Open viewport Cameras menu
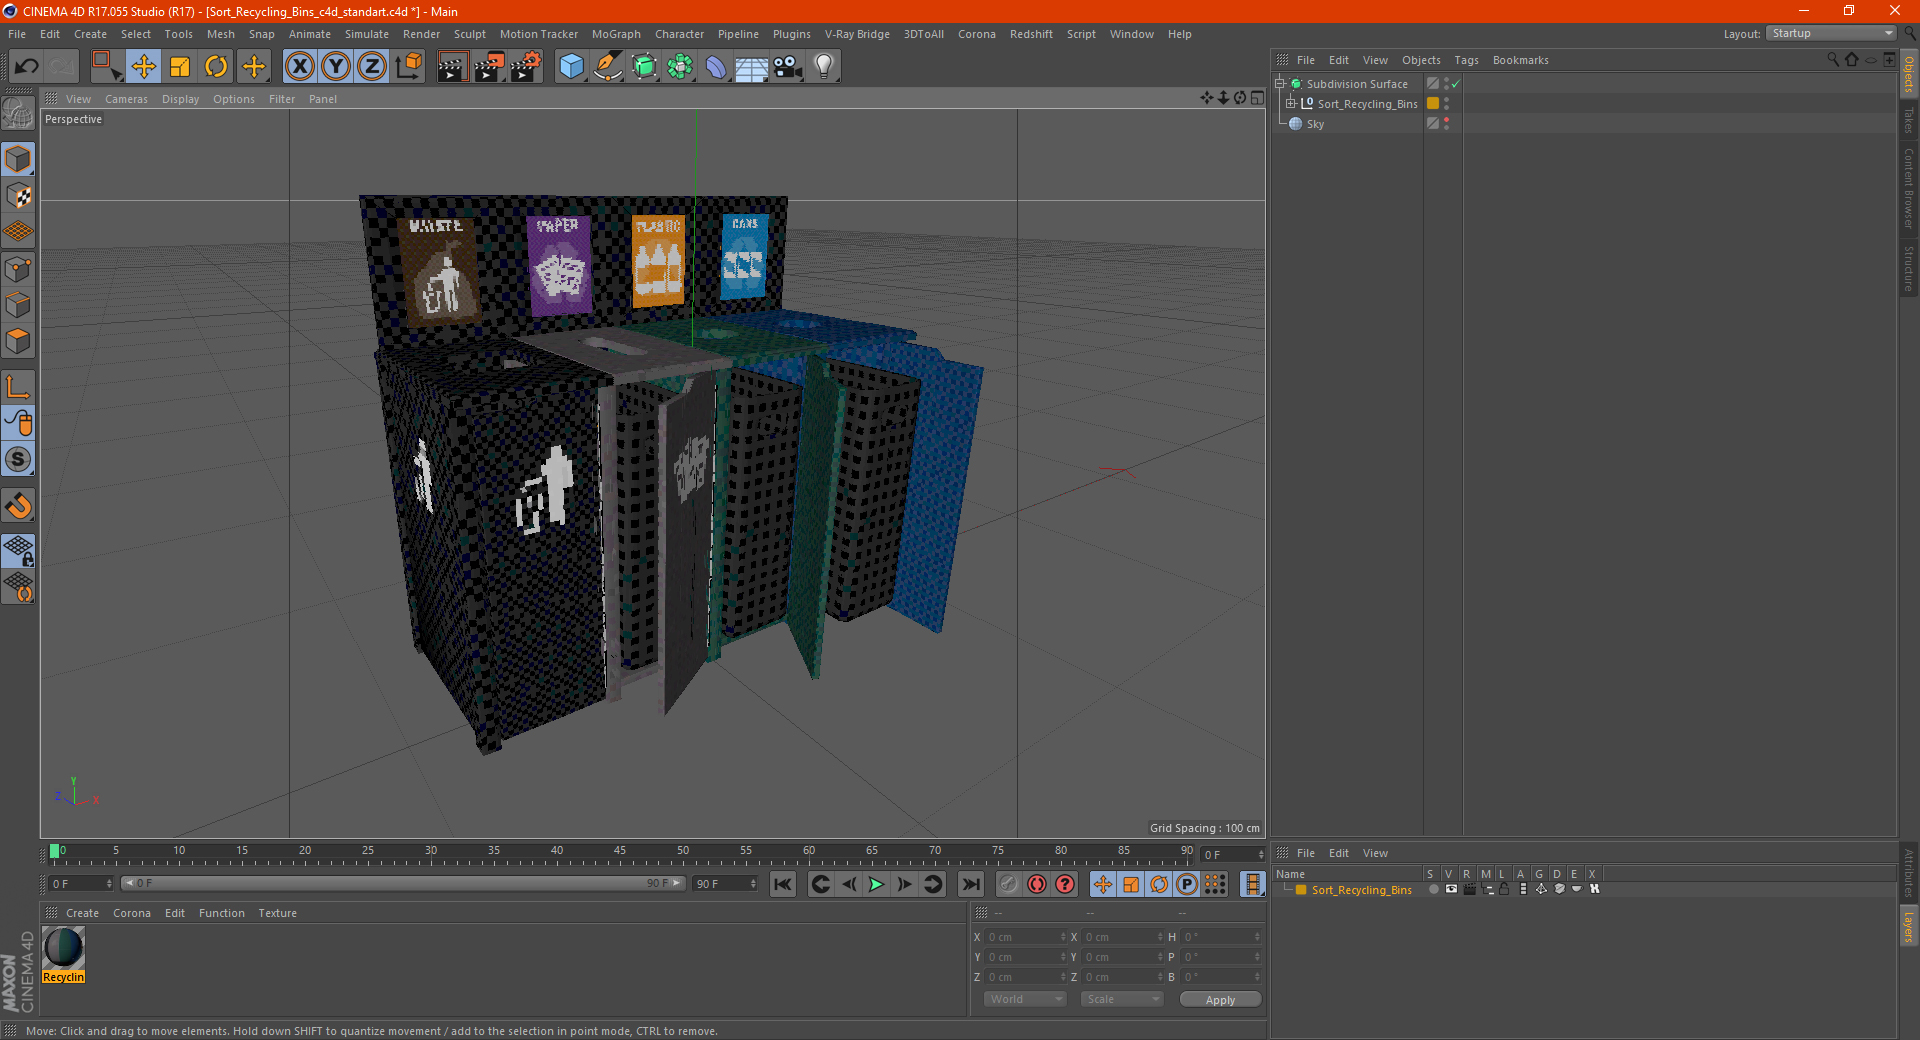The width and height of the screenshot is (1920, 1040). [126, 99]
